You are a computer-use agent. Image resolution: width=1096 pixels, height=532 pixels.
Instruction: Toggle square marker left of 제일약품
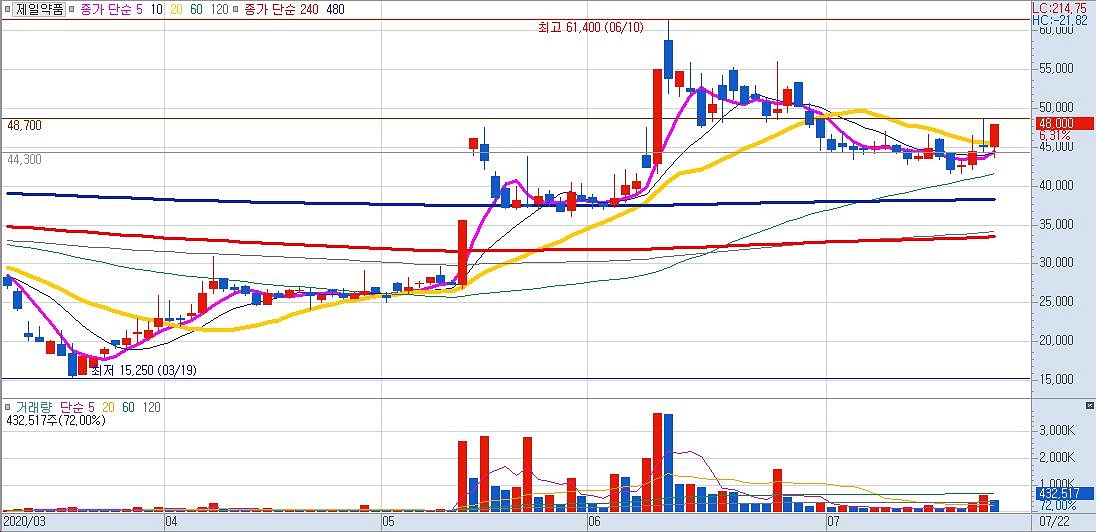point(6,9)
